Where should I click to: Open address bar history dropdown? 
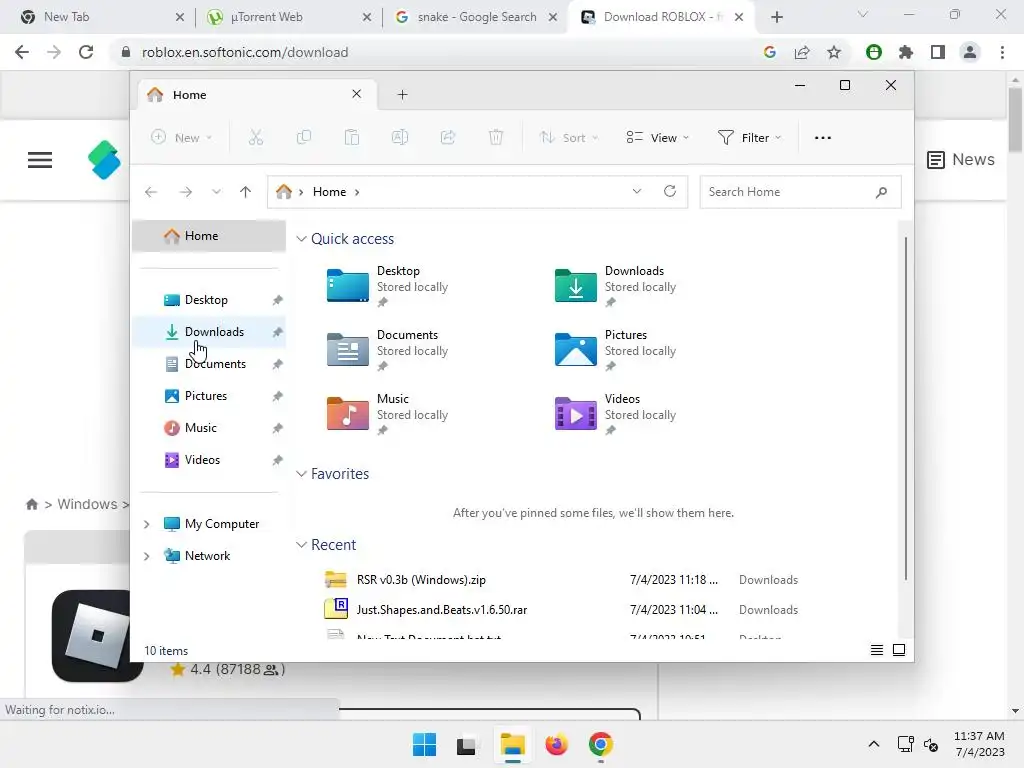tap(637, 191)
